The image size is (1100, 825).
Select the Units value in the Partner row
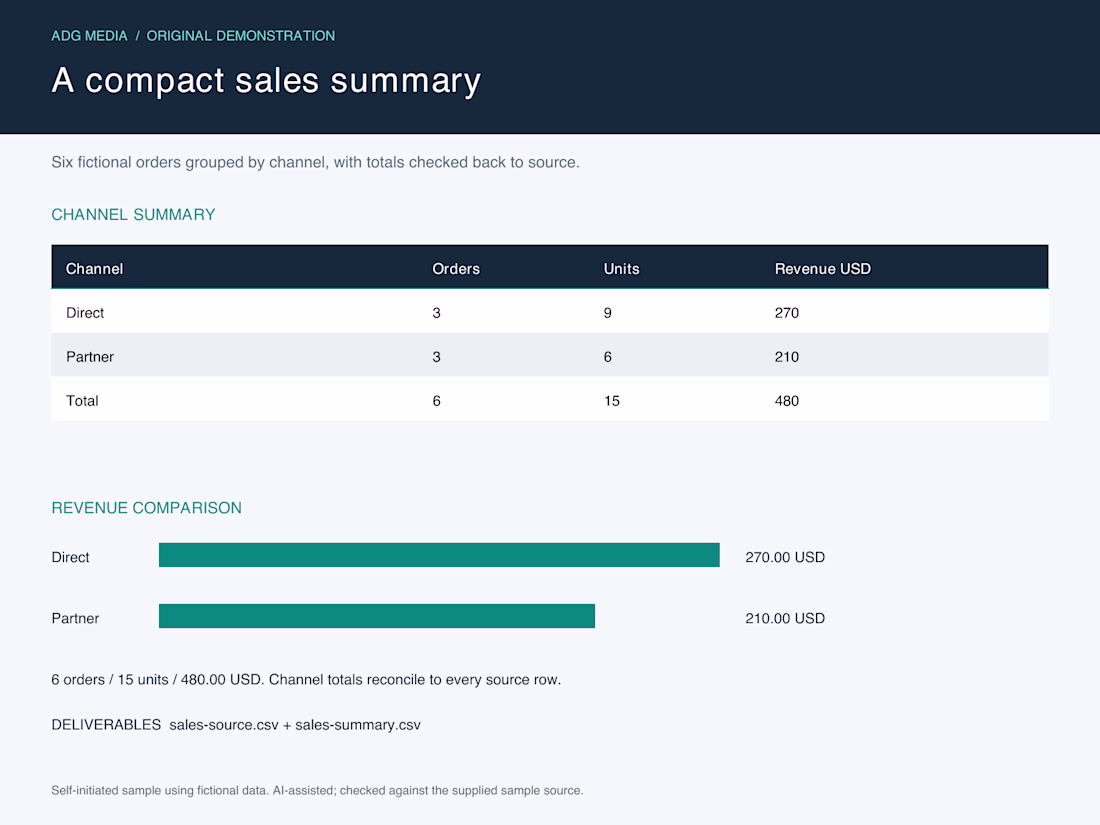point(608,357)
